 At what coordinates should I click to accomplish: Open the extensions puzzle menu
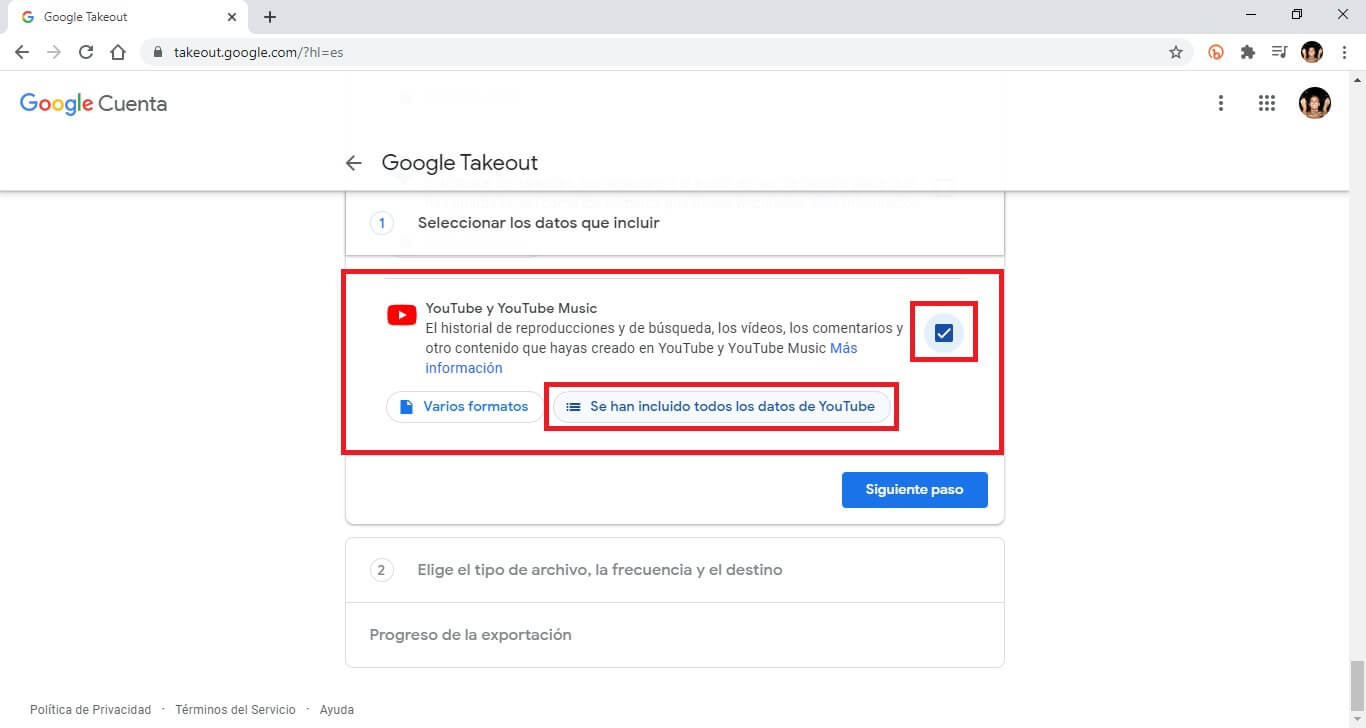[x=1248, y=52]
